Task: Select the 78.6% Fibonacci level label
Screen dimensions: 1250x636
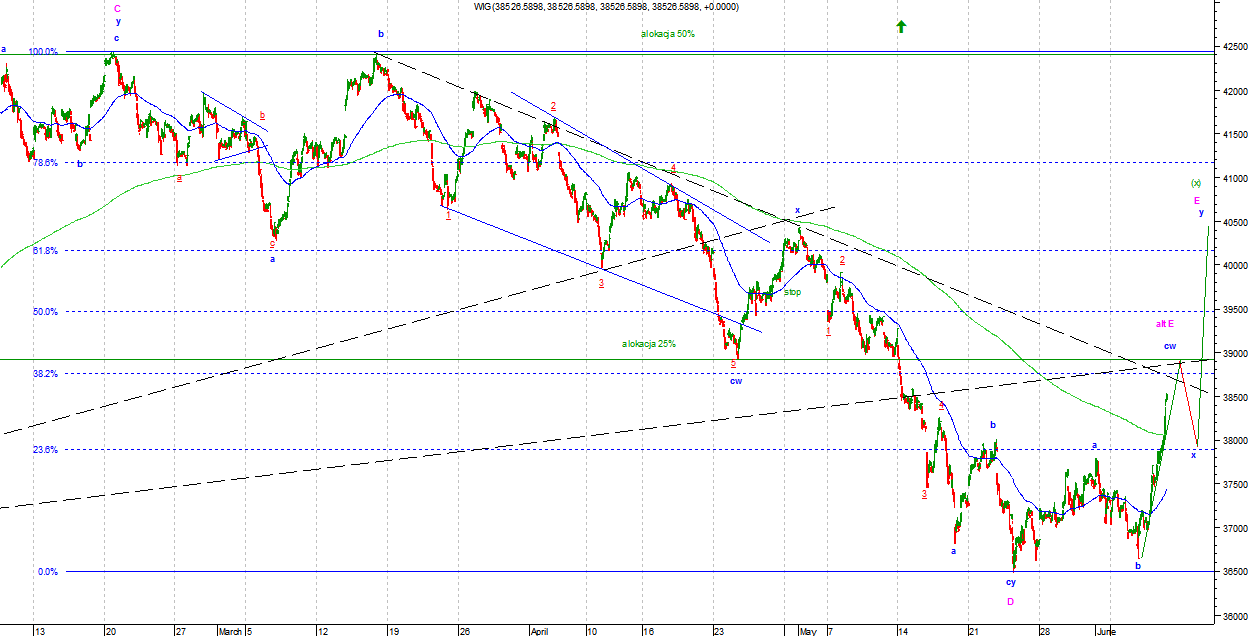Action: coord(45,162)
